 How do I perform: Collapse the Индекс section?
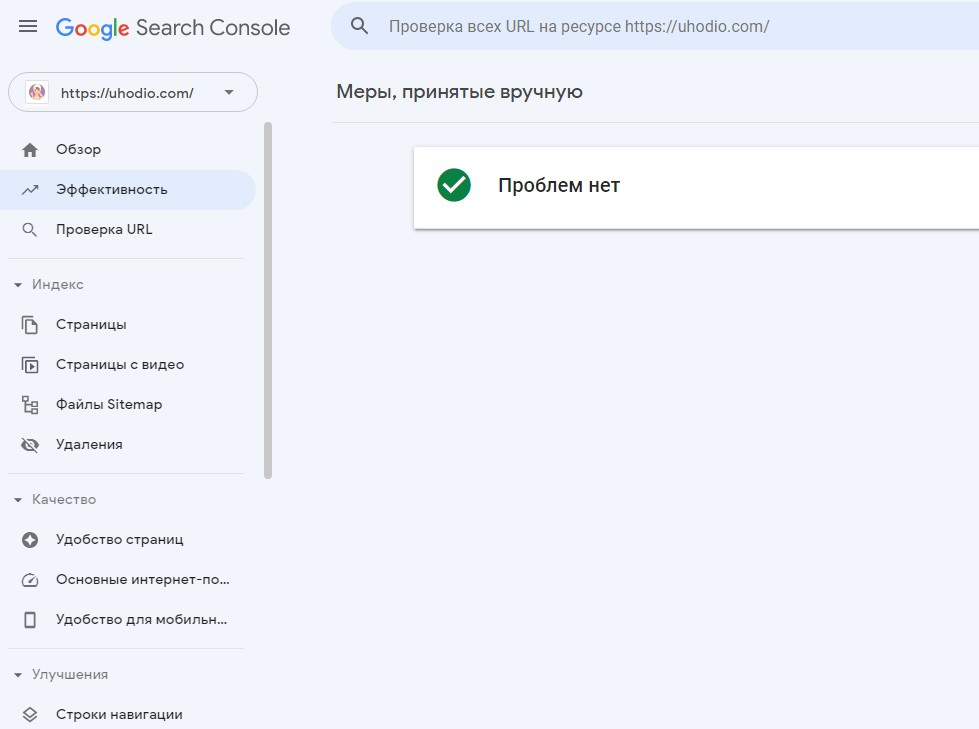coord(18,285)
